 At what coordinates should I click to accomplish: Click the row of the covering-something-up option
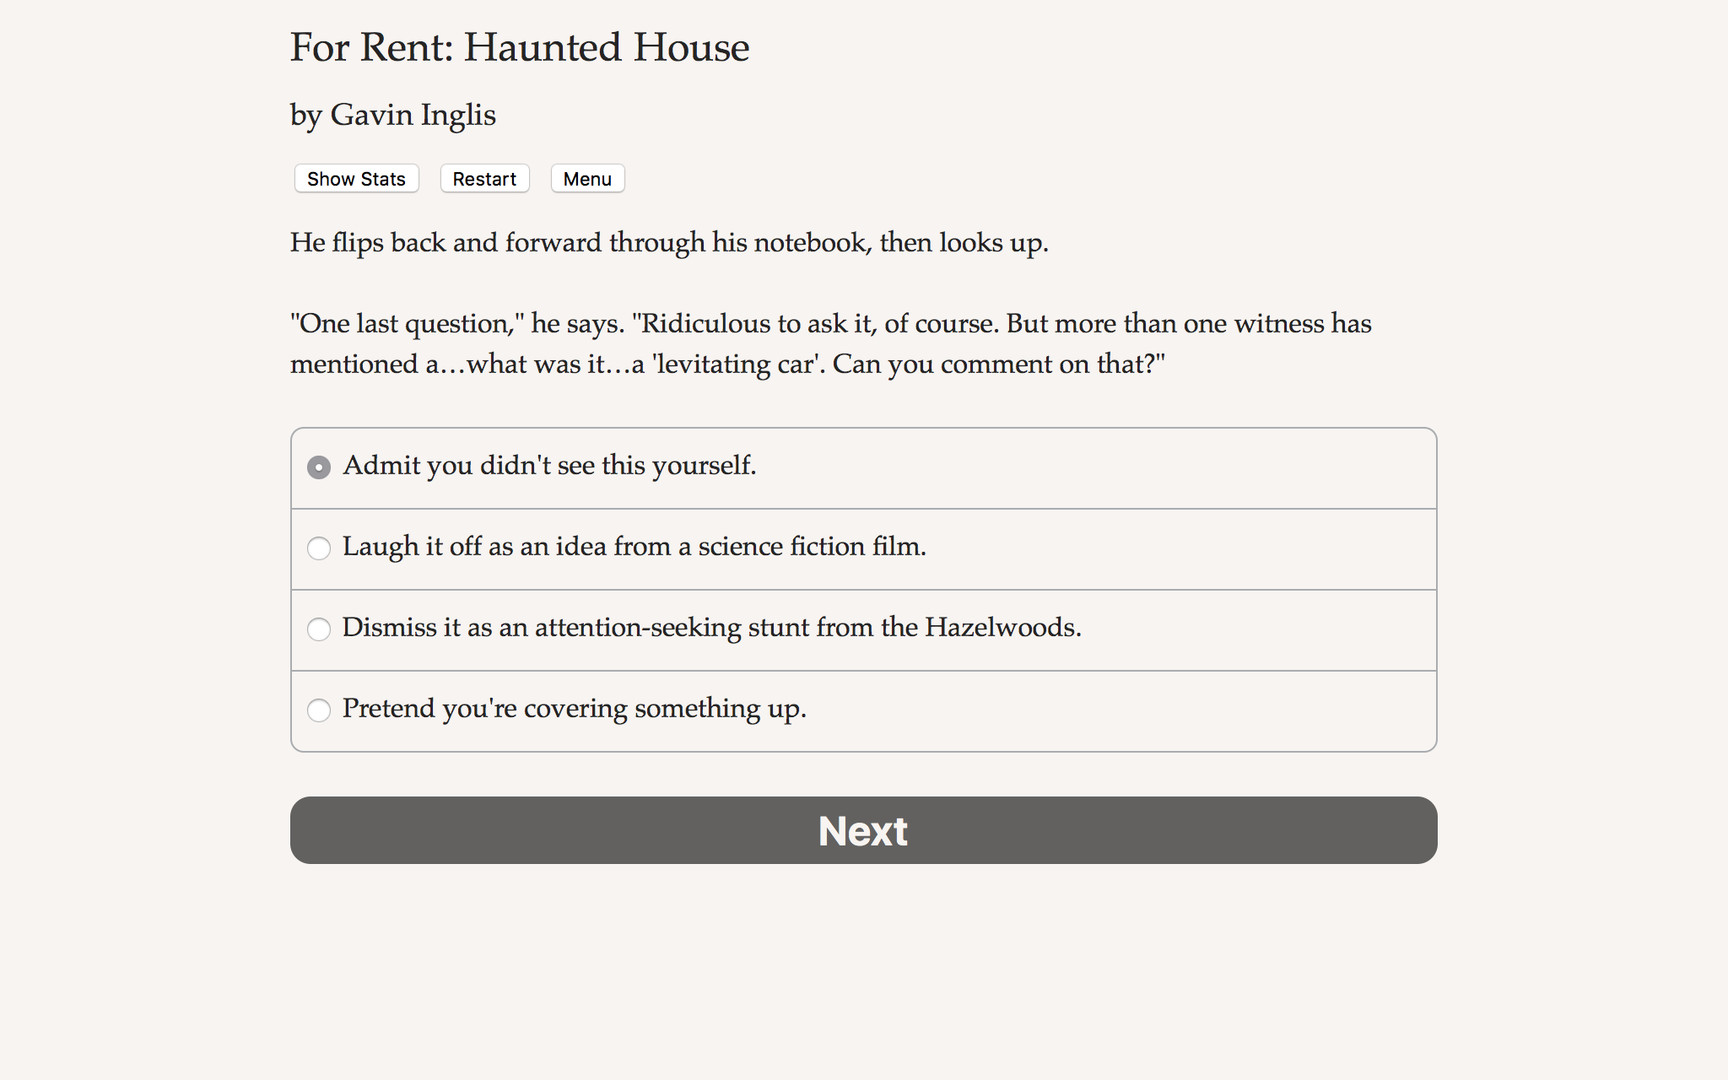[862, 710]
